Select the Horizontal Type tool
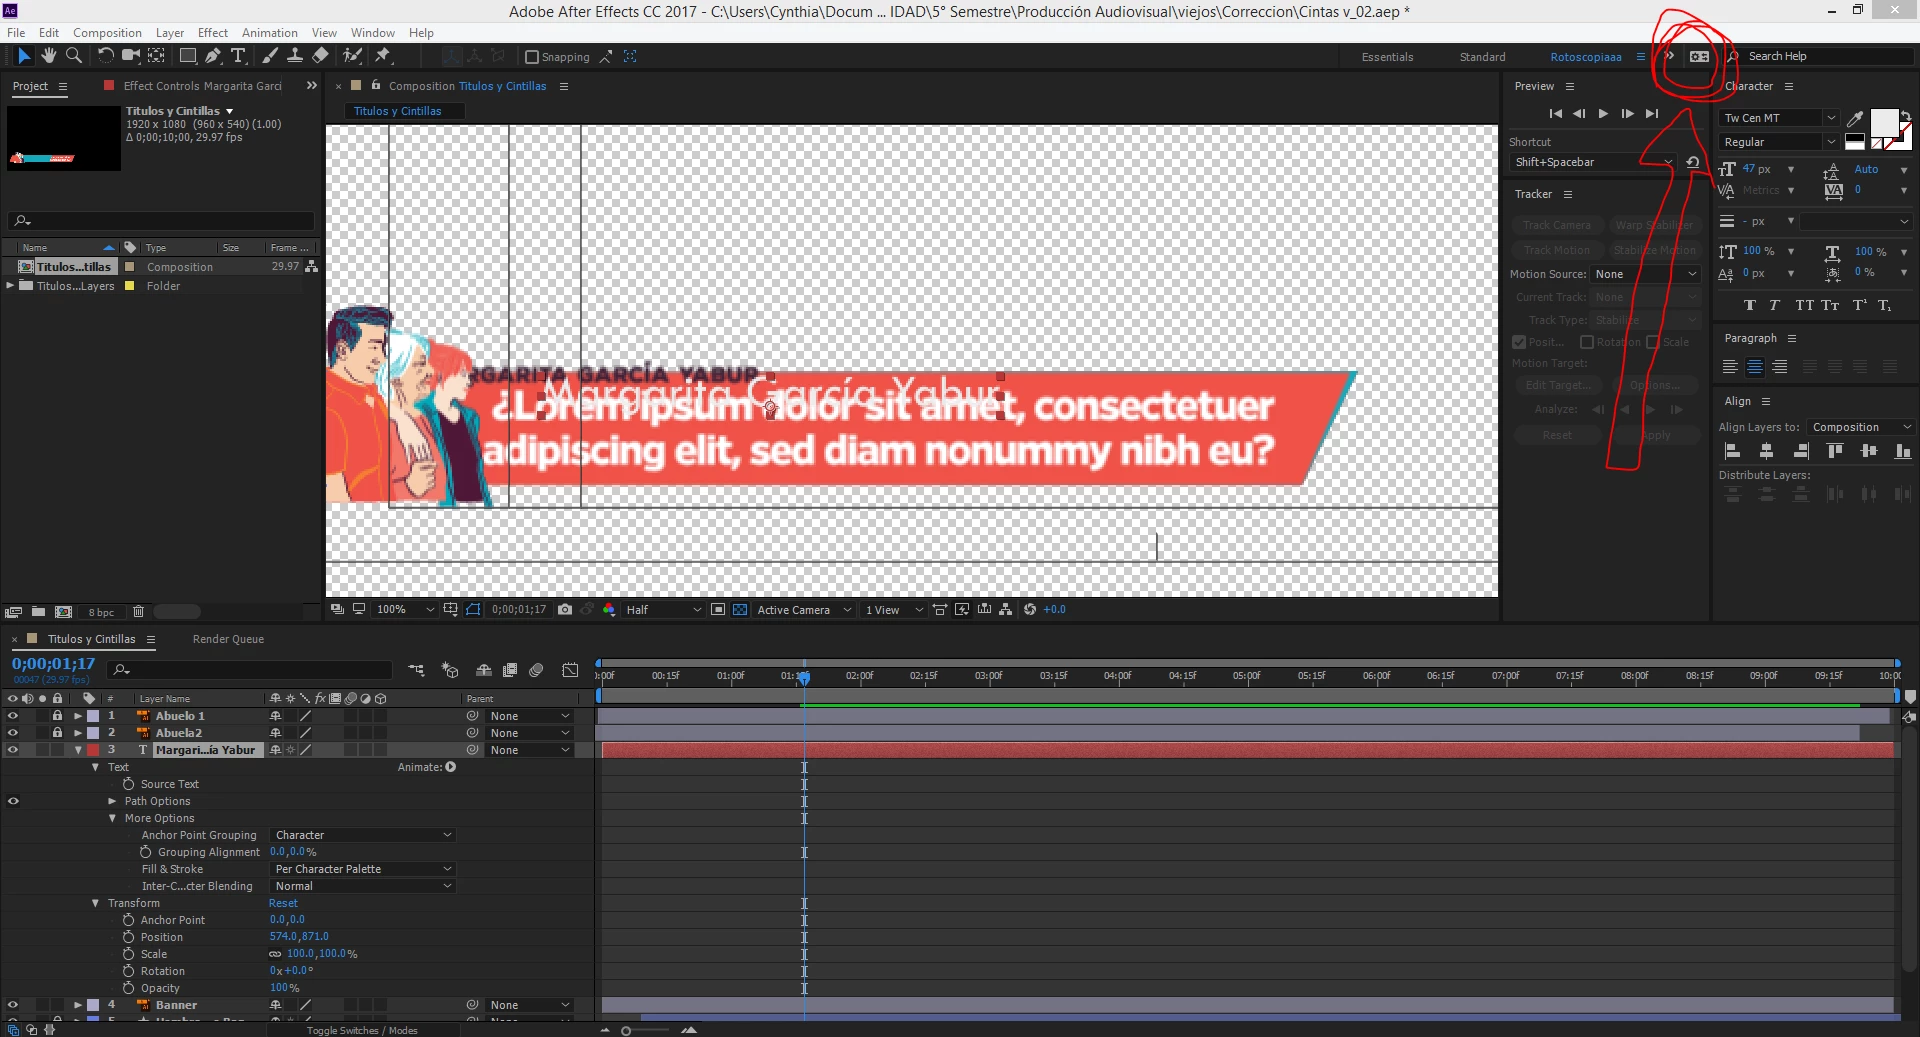 [x=238, y=56]
